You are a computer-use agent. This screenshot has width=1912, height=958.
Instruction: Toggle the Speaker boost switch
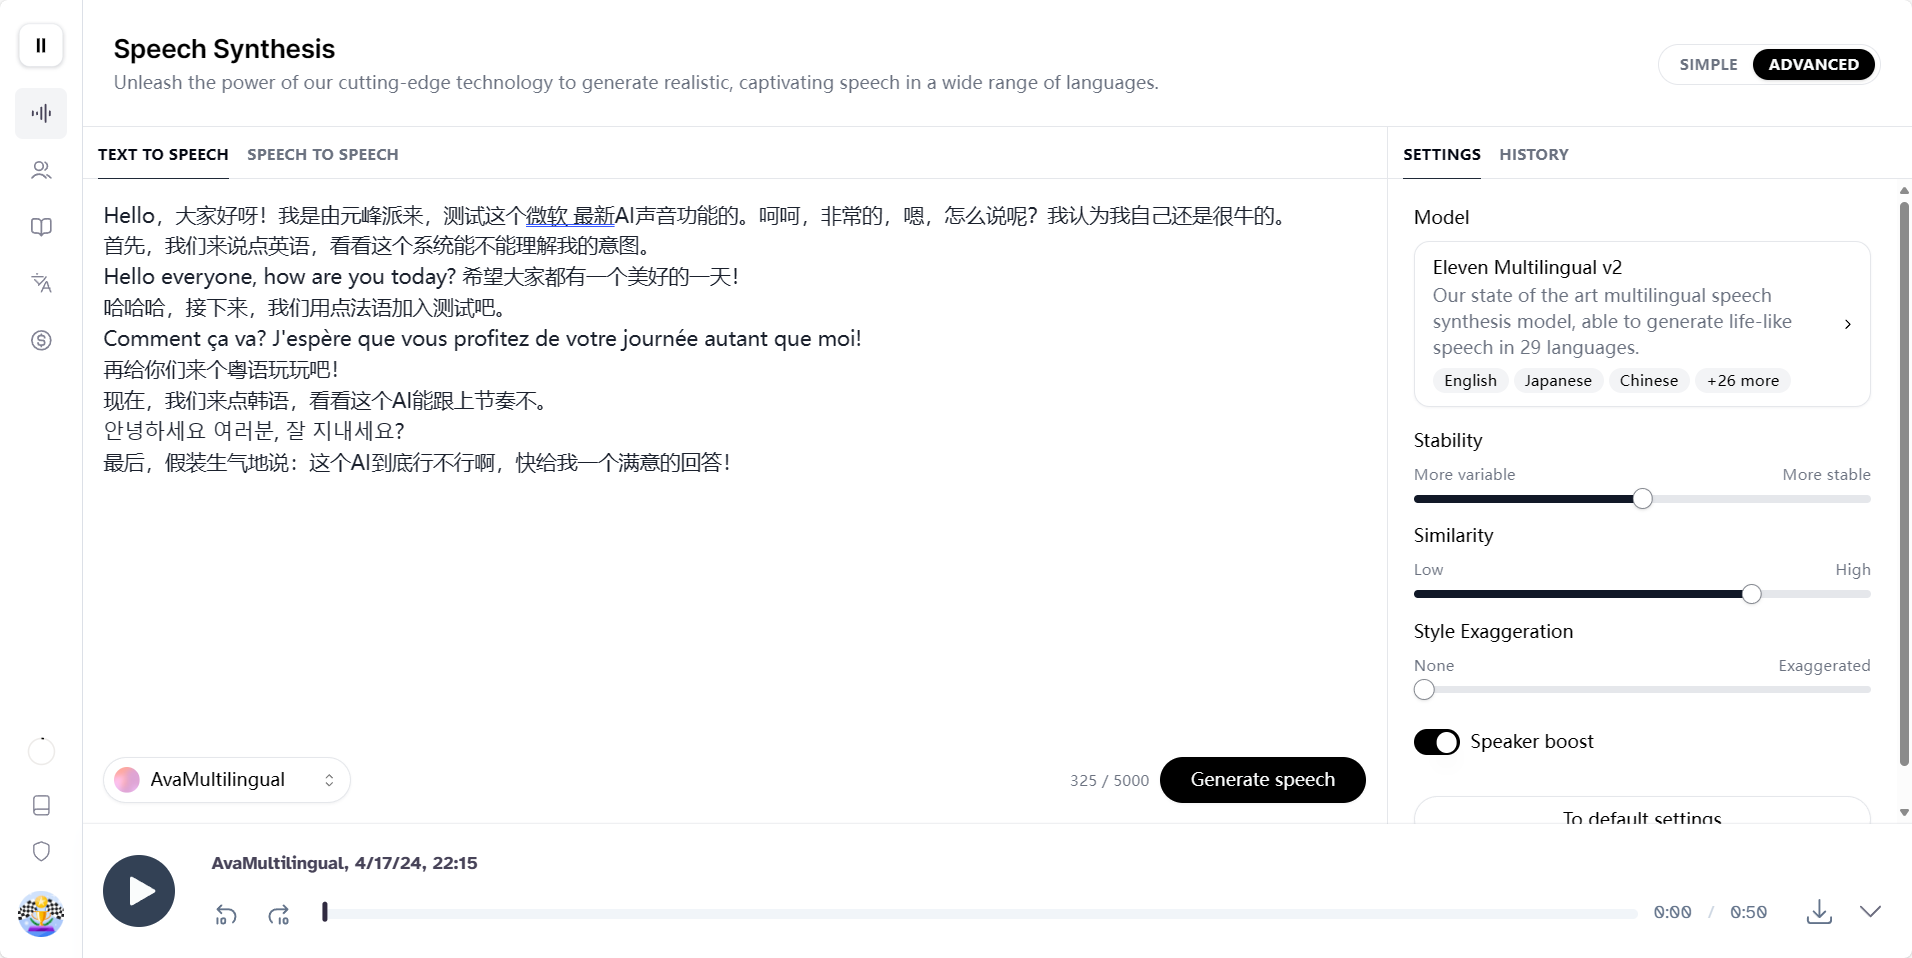1436,742
